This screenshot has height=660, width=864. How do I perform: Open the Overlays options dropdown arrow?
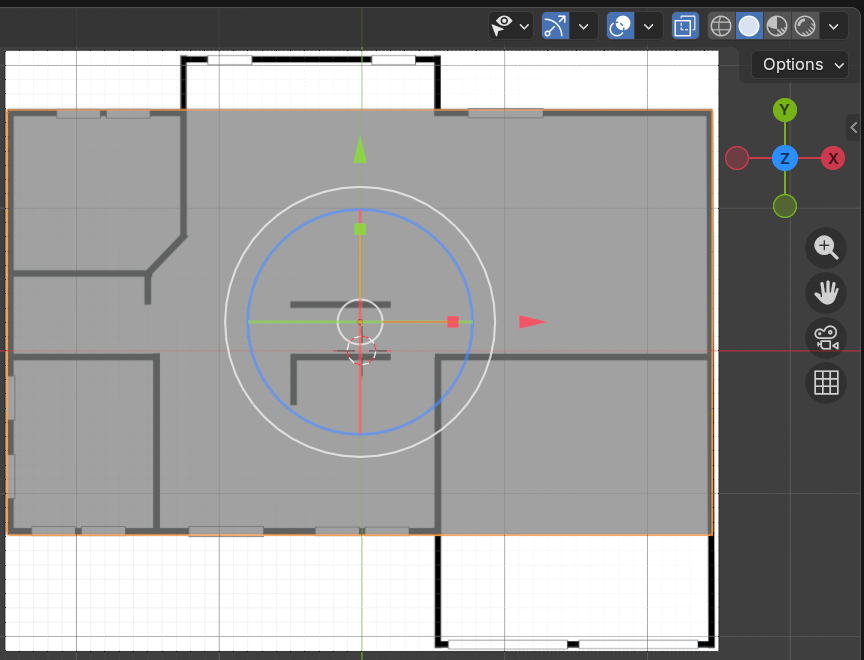(x=649, y=26)
